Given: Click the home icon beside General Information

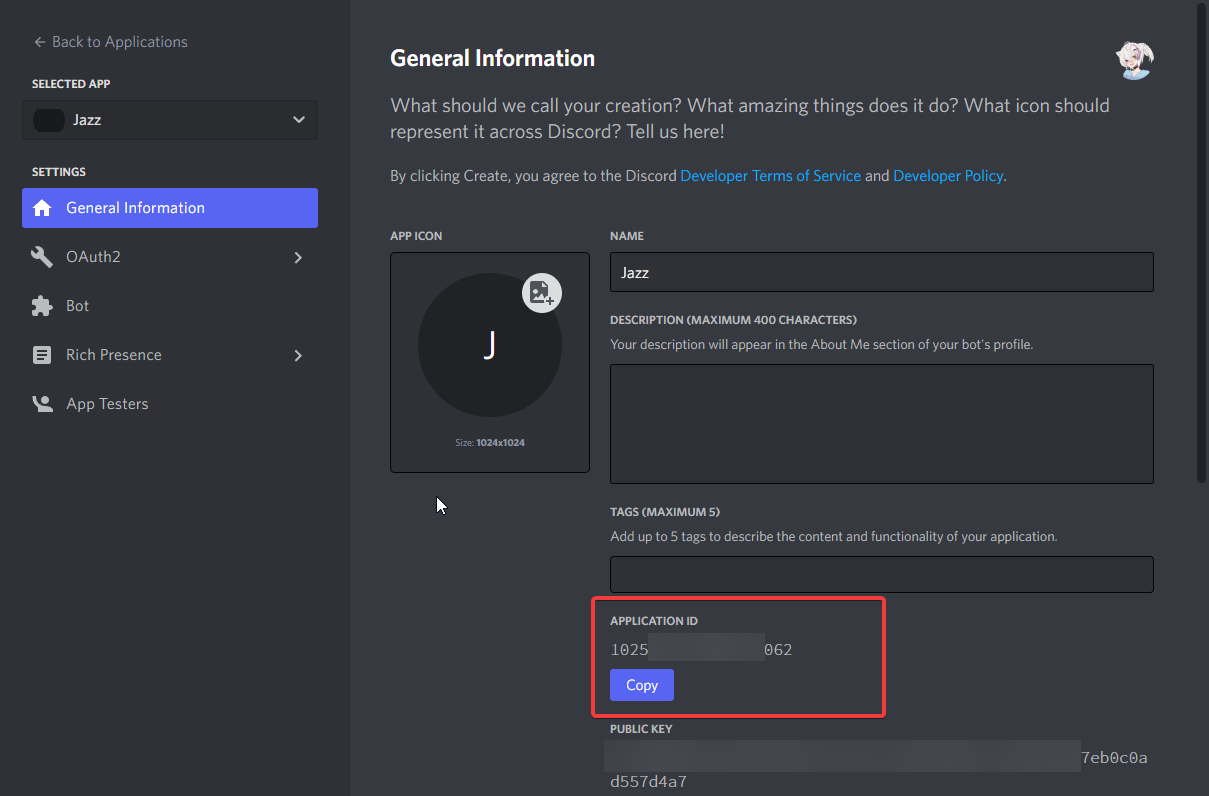Looking at the screenshot, I should (x=42, y=208).
